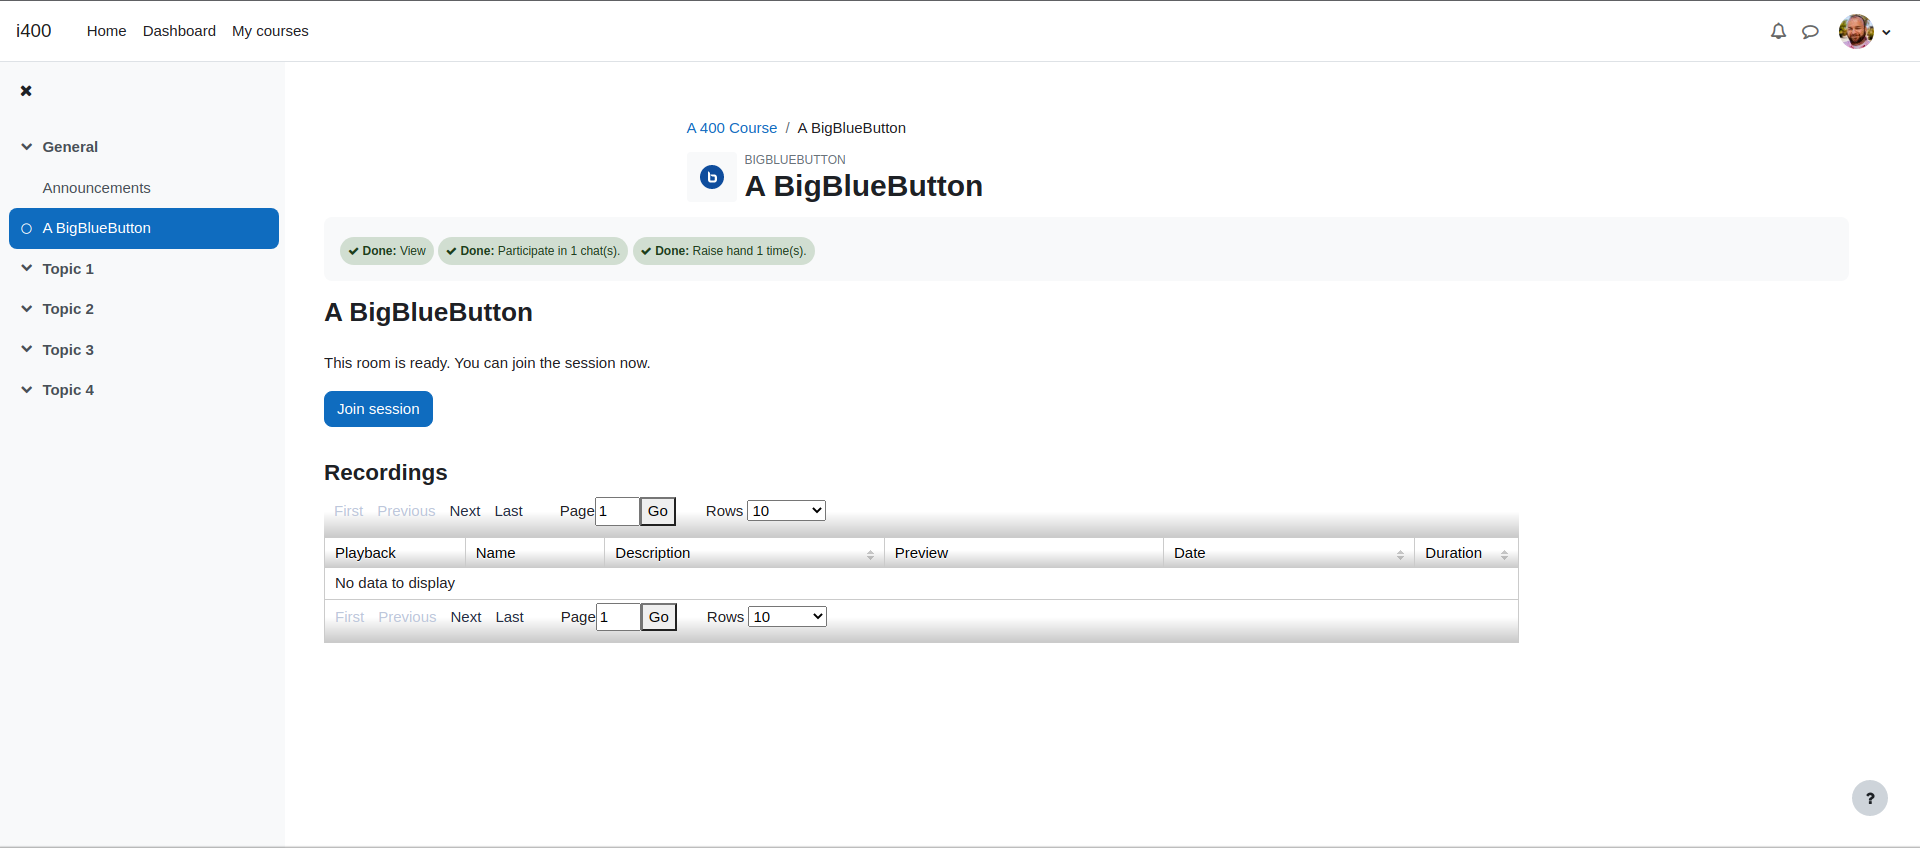
Task: Click the top Go button
Action: [x=658, y=511]
